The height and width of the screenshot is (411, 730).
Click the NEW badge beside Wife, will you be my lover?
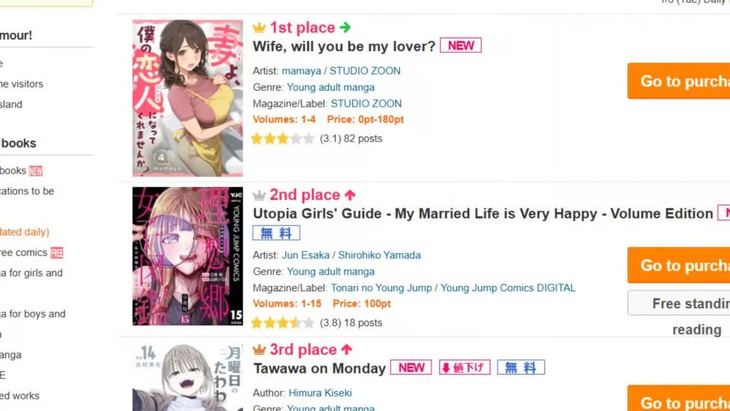461,46
